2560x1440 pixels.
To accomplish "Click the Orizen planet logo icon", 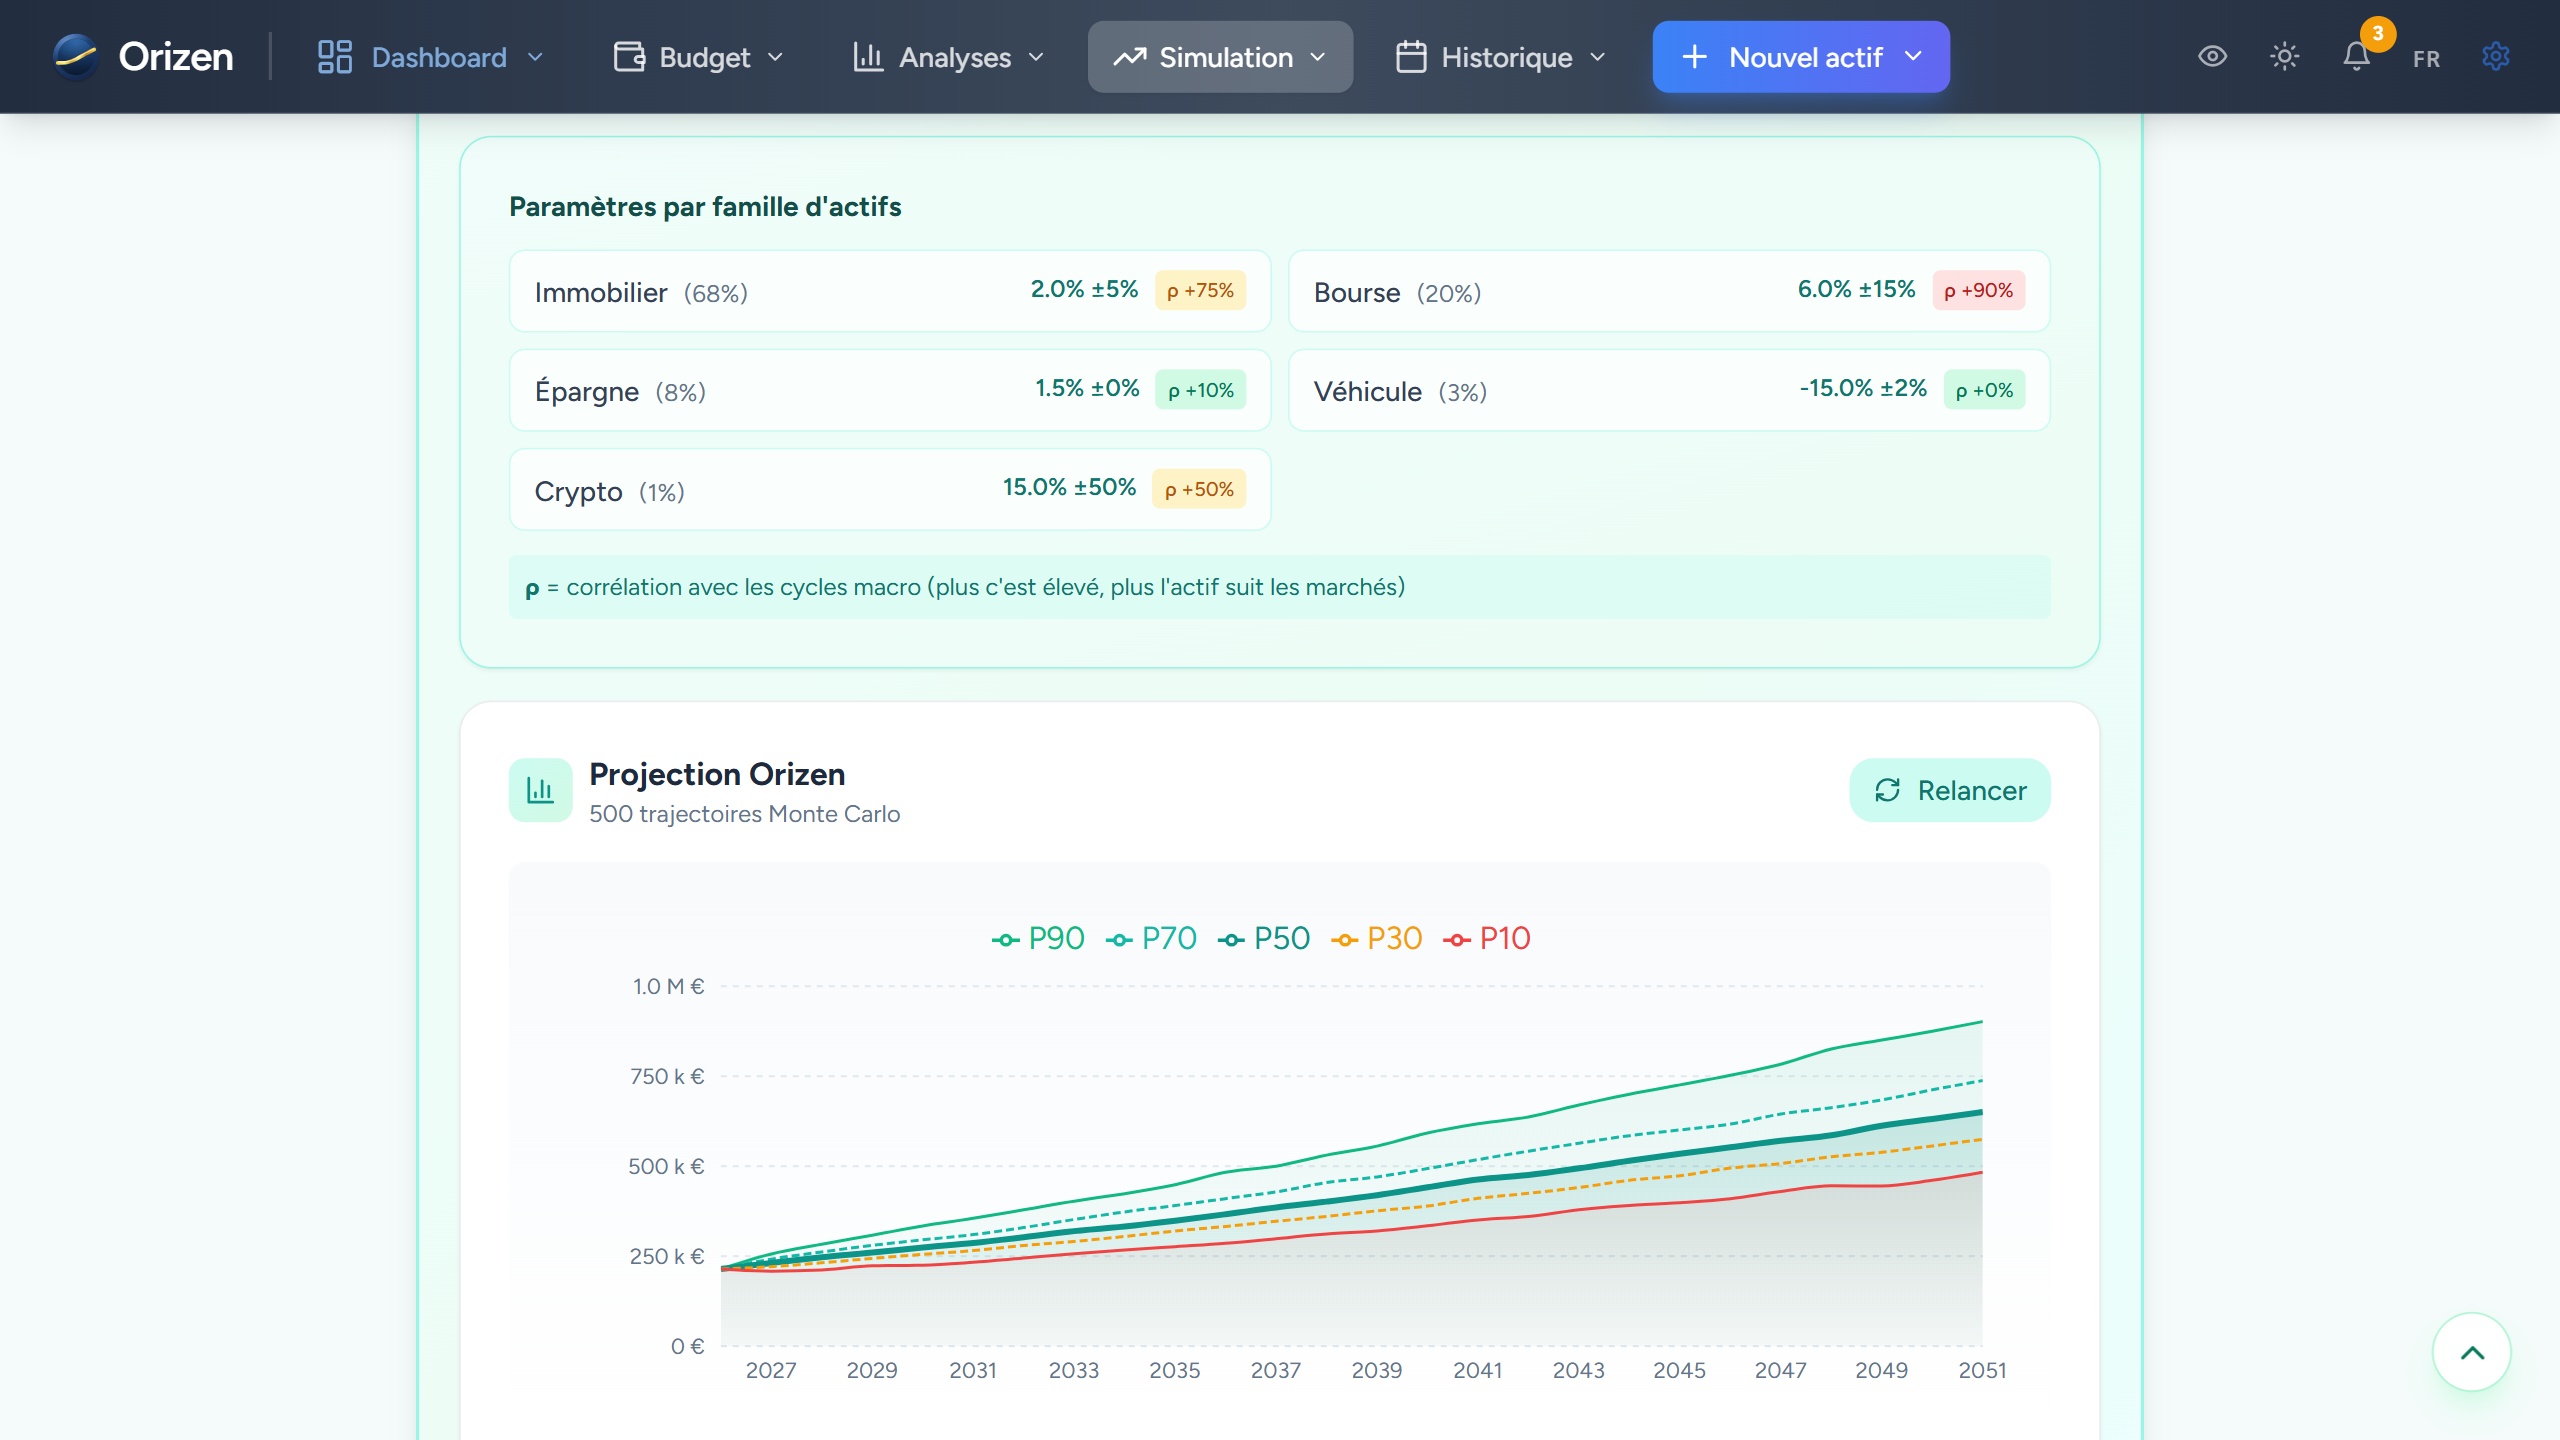I will 76,57.
